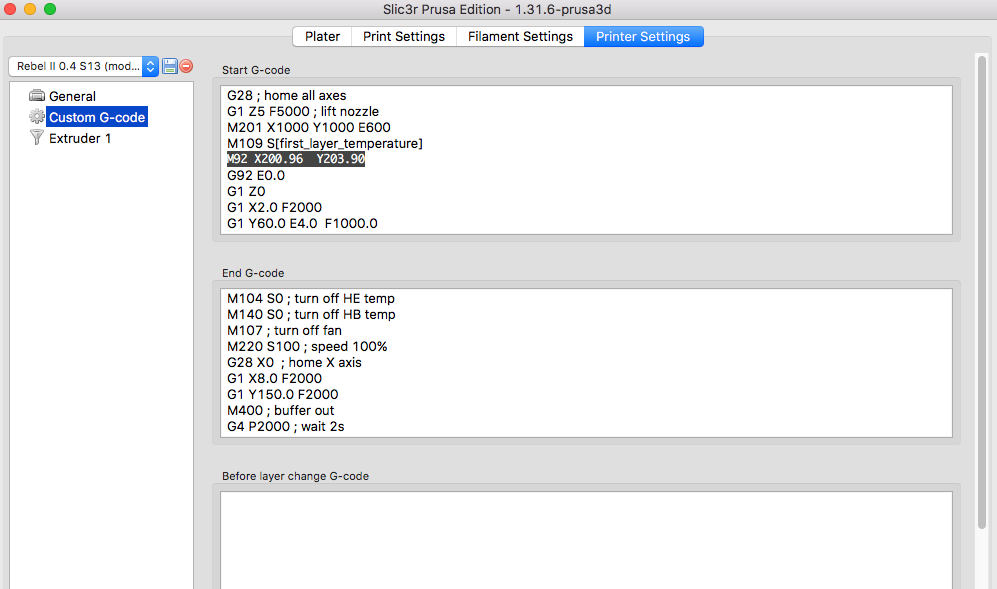Click the gear icon beside Custom G-code

(x=37, y=117)
